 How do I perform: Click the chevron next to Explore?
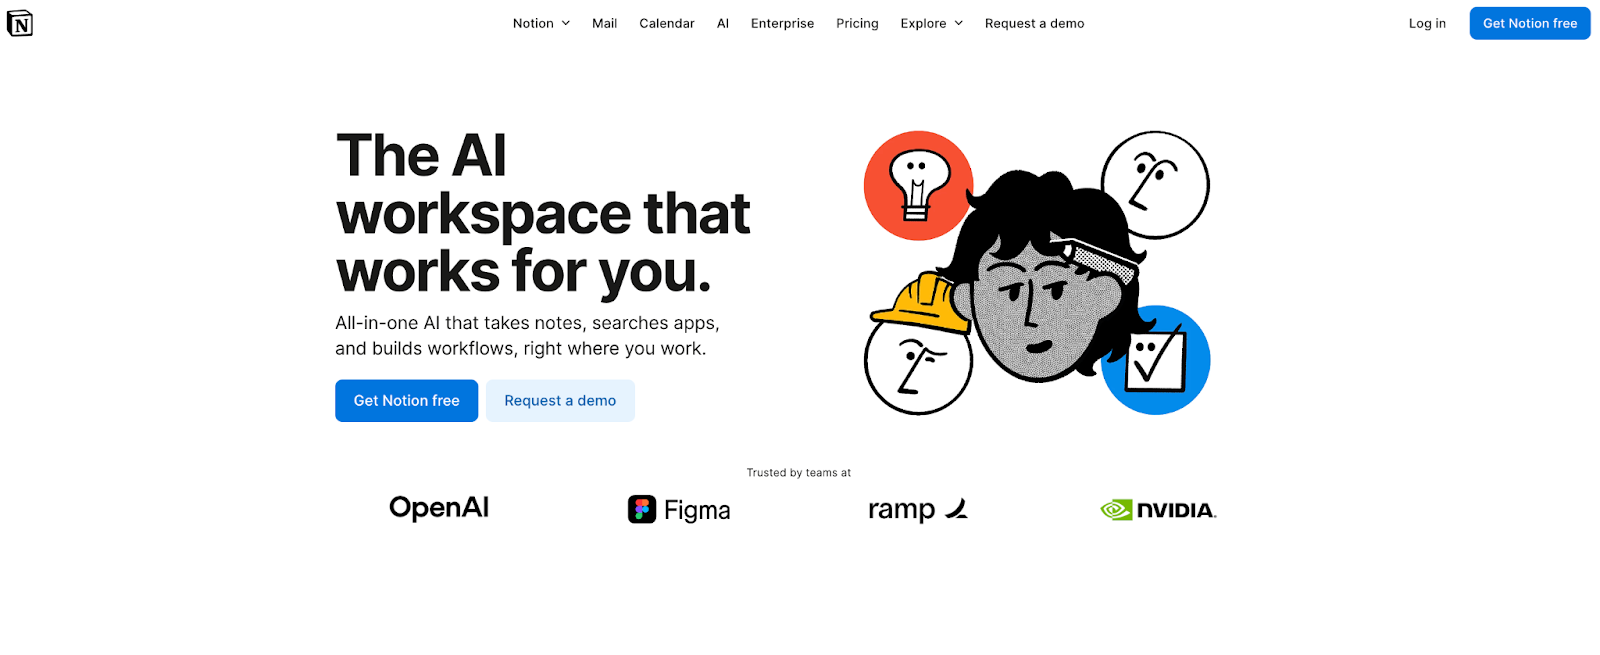tap(959, 23)
